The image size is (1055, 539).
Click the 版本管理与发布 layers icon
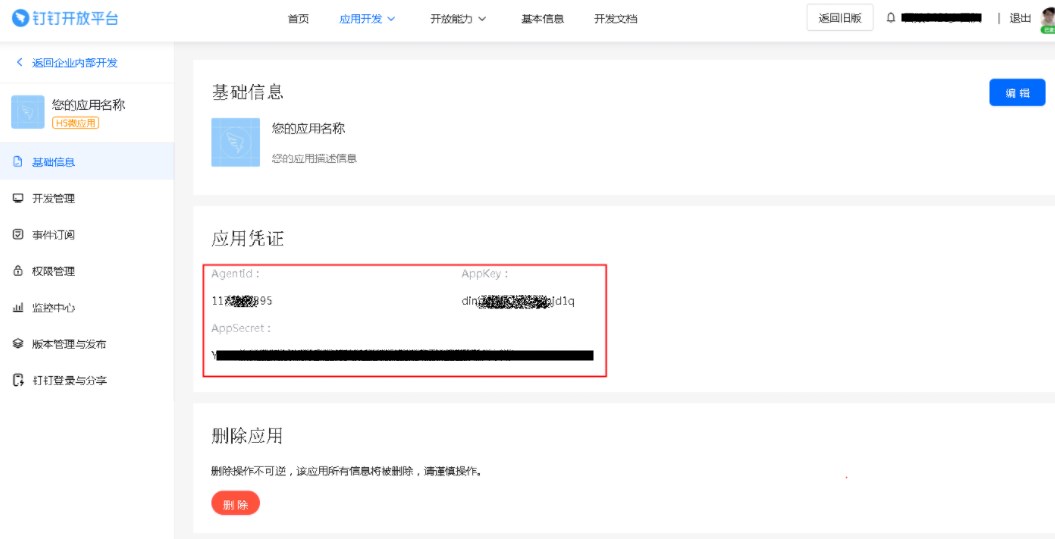click(18, 344)
